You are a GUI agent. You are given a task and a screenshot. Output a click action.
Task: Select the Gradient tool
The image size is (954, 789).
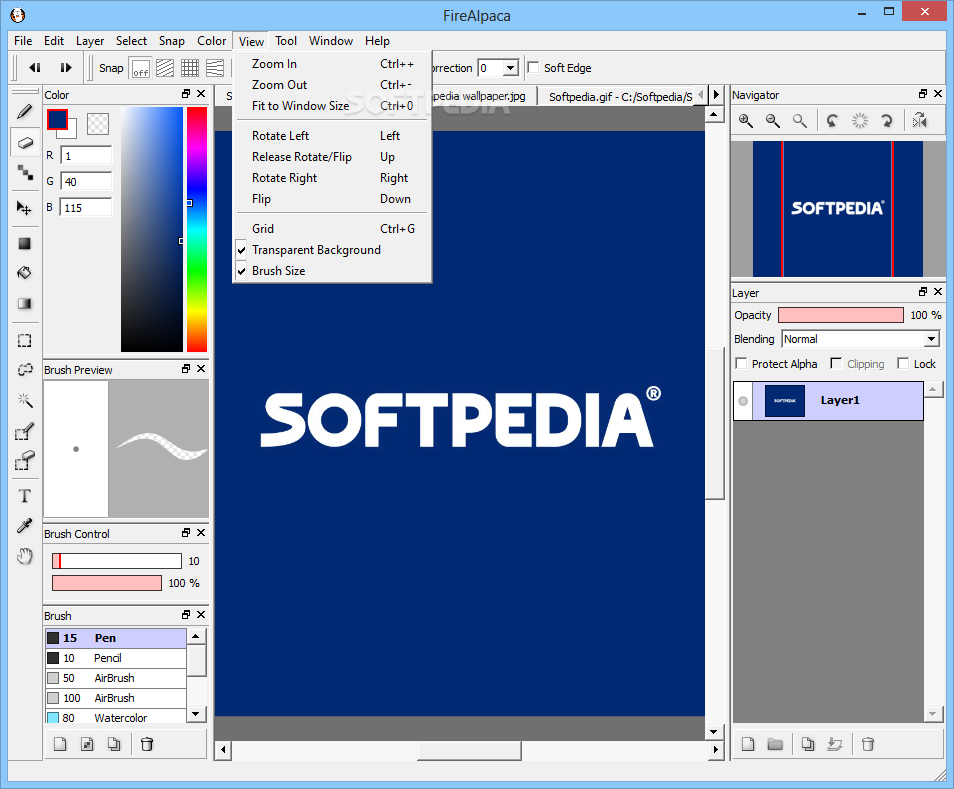click(24, 303)
